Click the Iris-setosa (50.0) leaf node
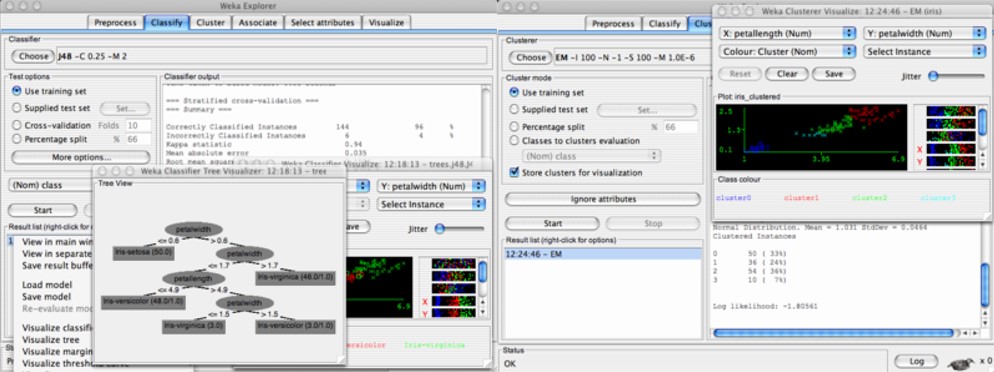The height and width of the screenshot is (372, 994). (144, 252)
